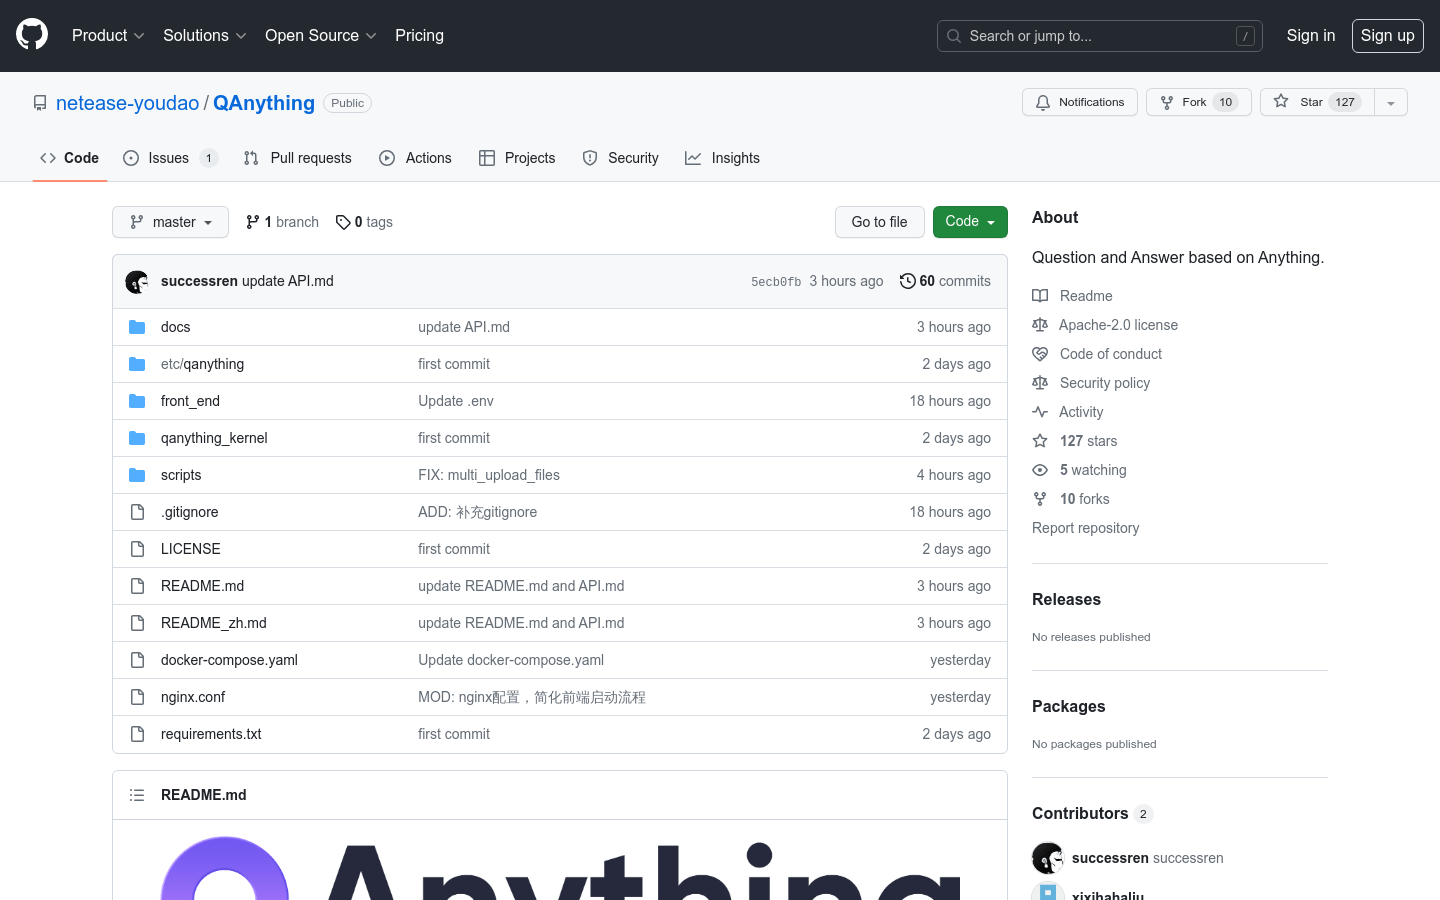The height and width of the screenshot is (900, 1440).
Task: Click the Sign up button
Action: pyautogui.click(x=1387, y=36)
